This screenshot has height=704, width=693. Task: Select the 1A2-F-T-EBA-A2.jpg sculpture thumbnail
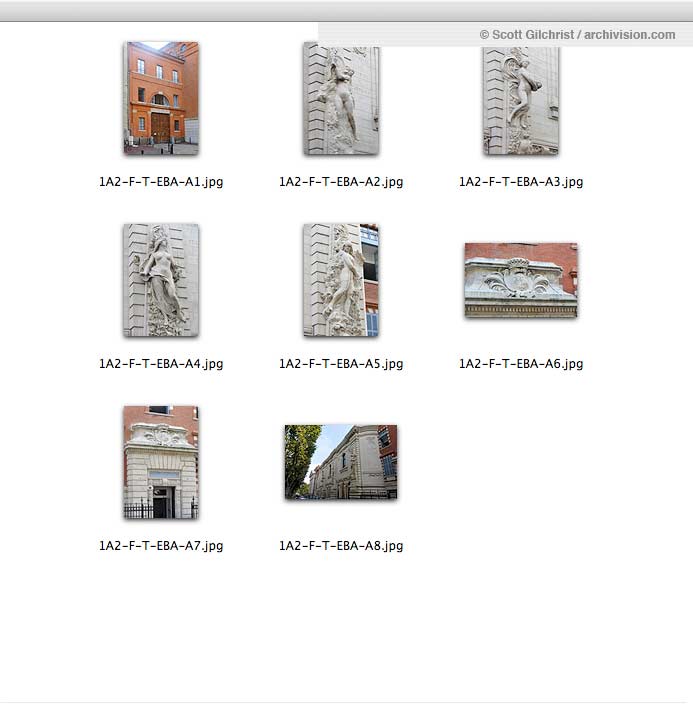(x=341, y=98)
